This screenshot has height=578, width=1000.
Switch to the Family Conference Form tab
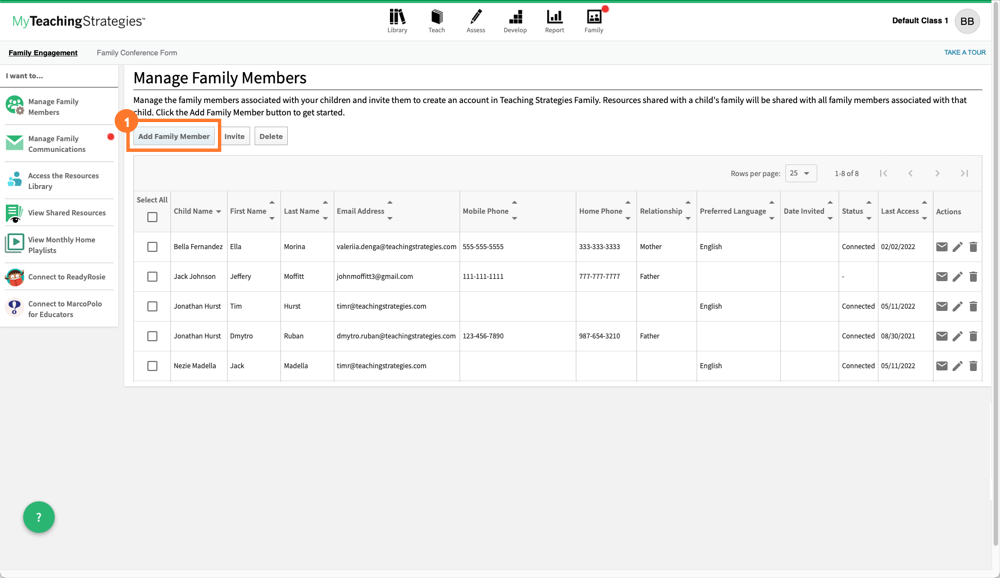pos(137,52)
